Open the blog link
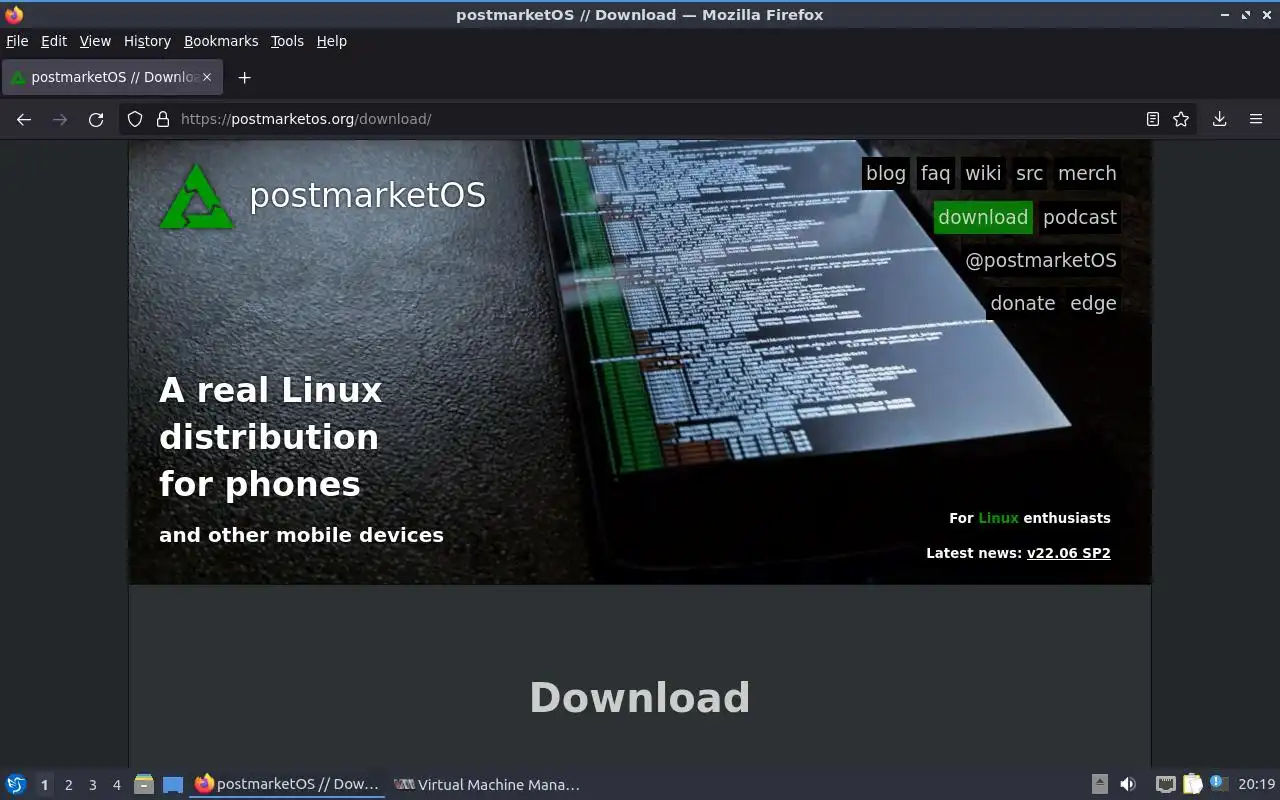The height and width of the screenshot is (800, 1280). tap(885, 173)
